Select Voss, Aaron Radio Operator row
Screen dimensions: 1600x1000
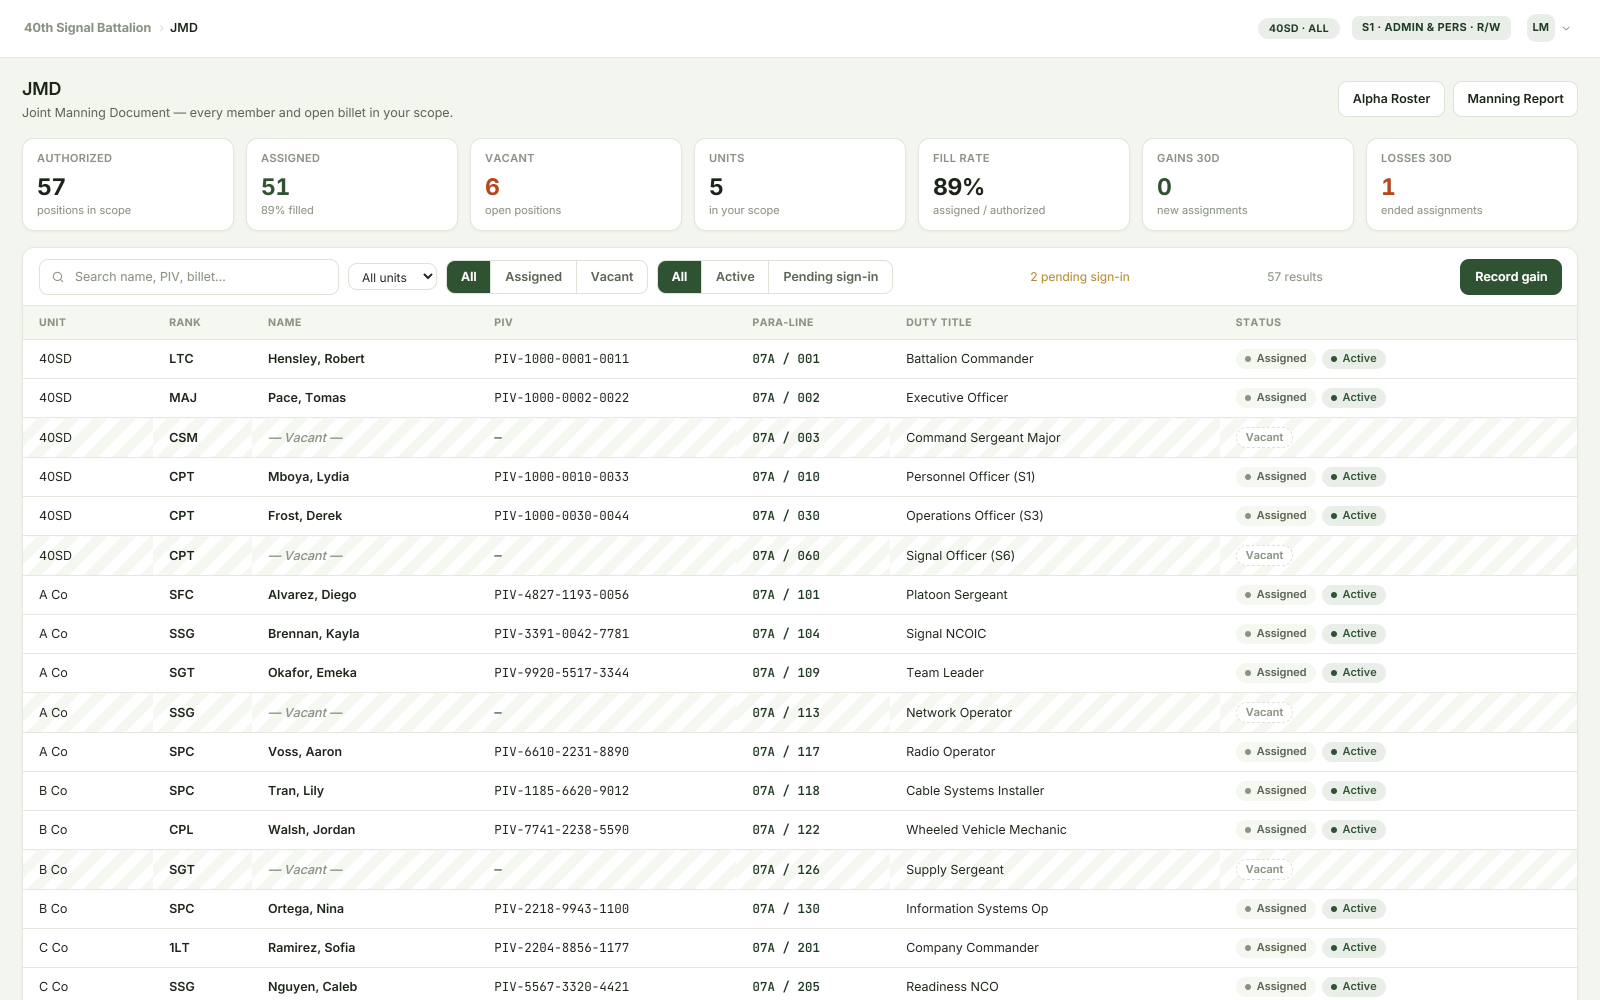point(800,752)
